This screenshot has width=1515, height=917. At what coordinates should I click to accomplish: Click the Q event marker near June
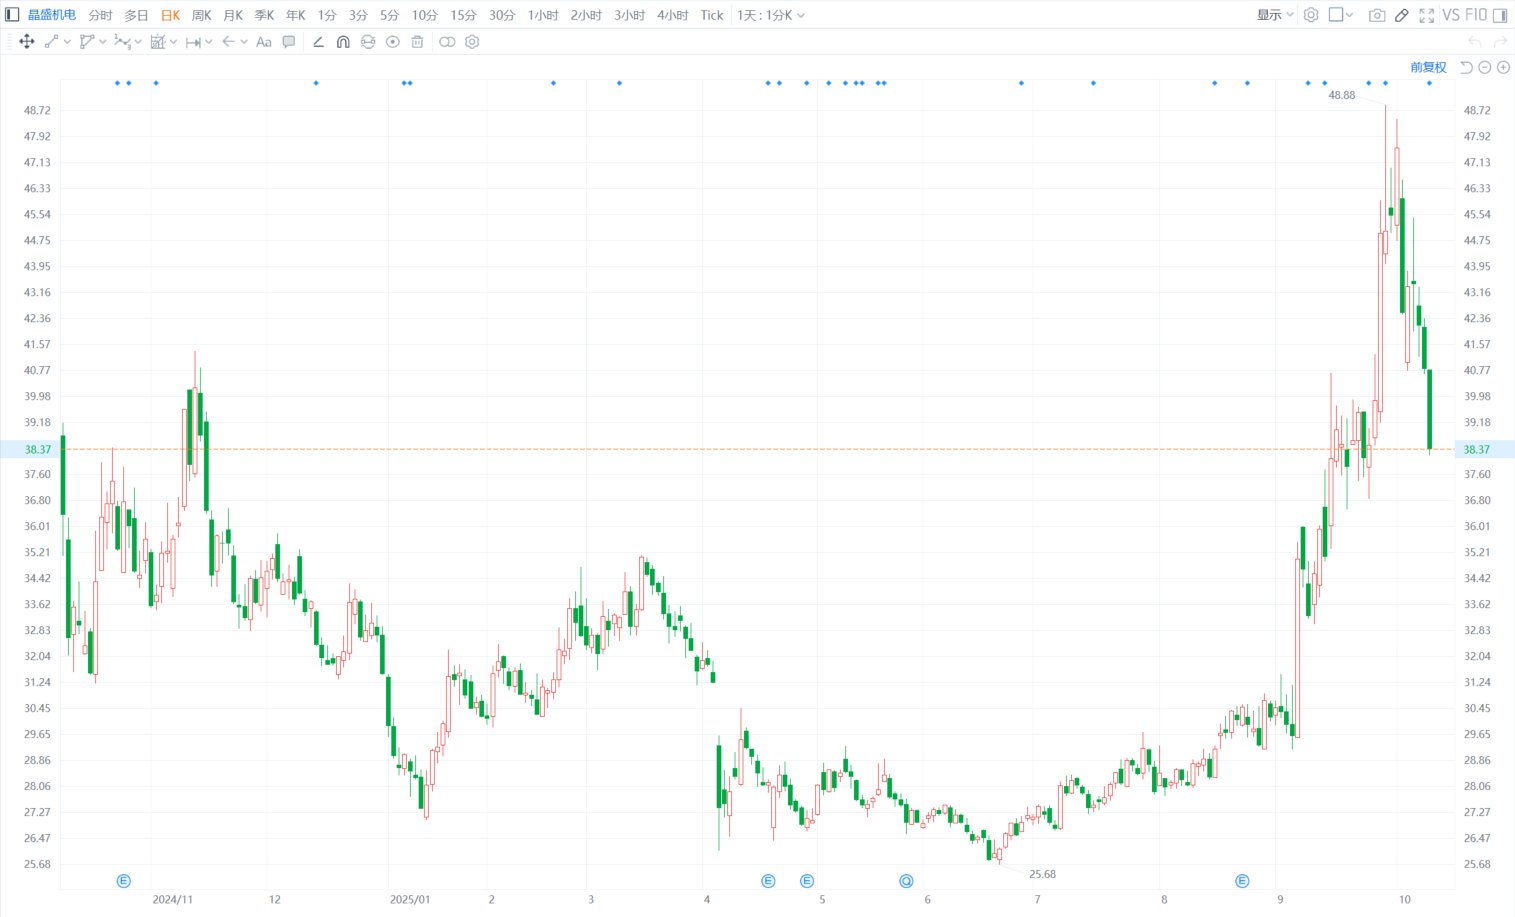pyautogui.click(x=906, y=881)
